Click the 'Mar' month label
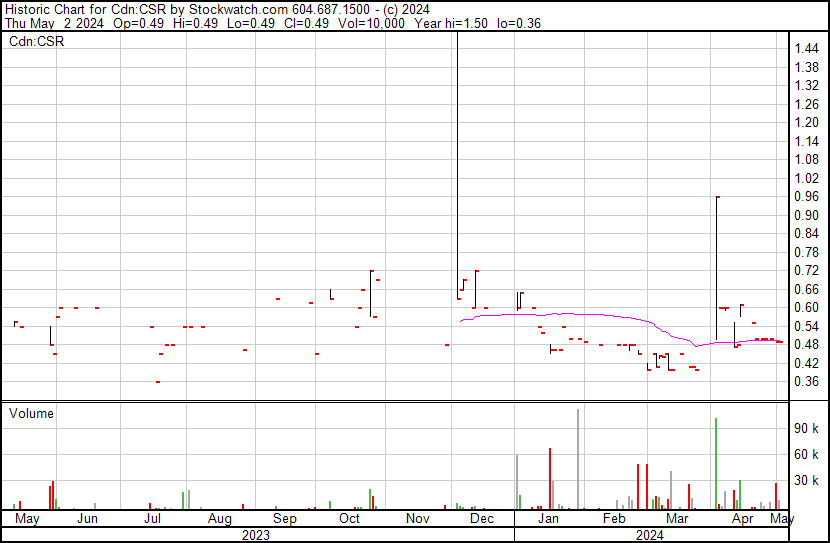 [678, 519]
